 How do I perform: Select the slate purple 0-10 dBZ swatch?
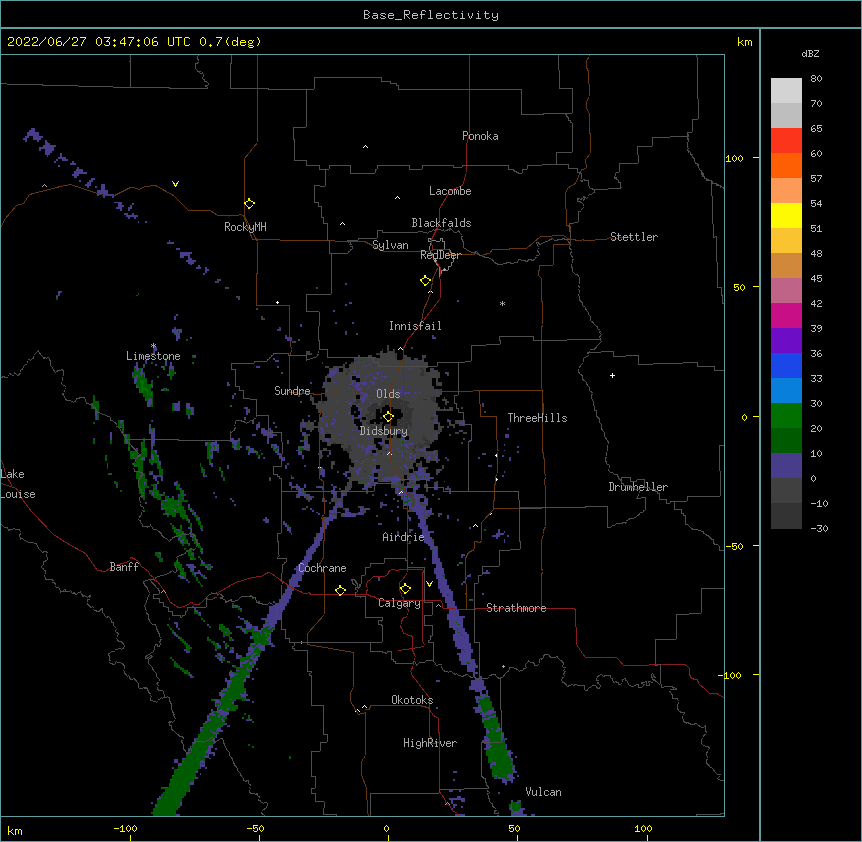(x=786, y=466)
